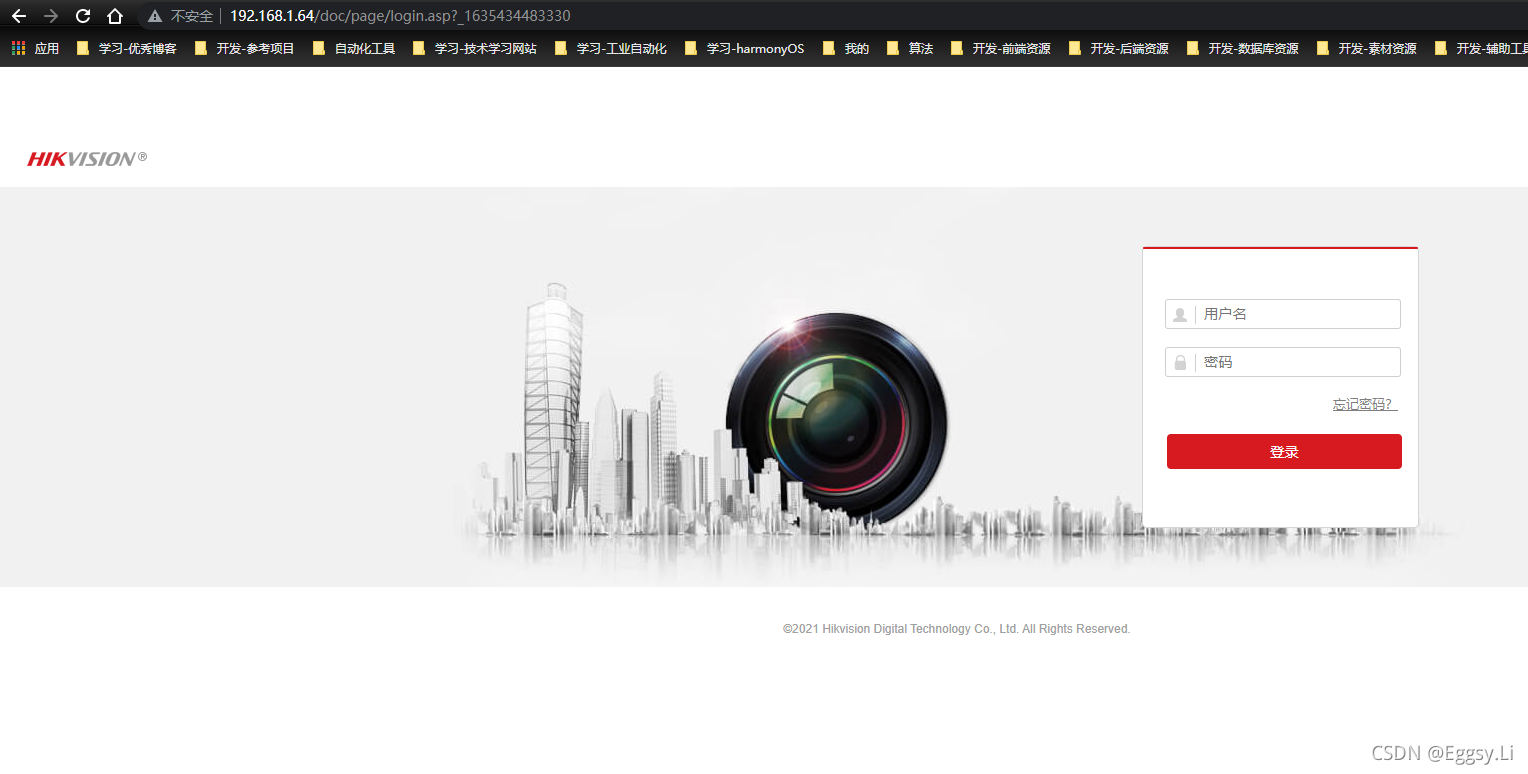This screenshot has width=1528, height=774.
Task: Open the 开发-参考项目 bookmark folder
Action: 244,48
